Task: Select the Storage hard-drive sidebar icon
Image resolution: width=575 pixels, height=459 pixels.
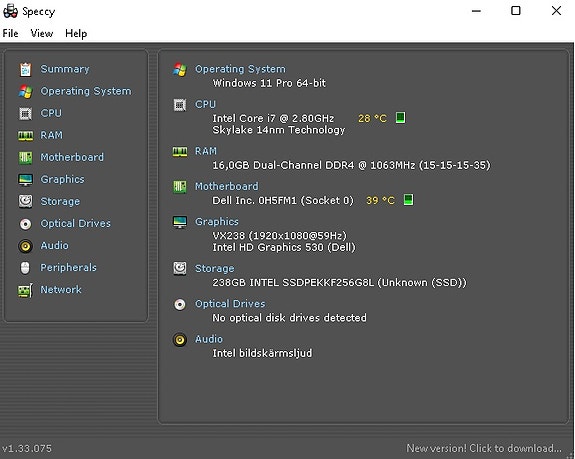Action: (x=25, y=201)
